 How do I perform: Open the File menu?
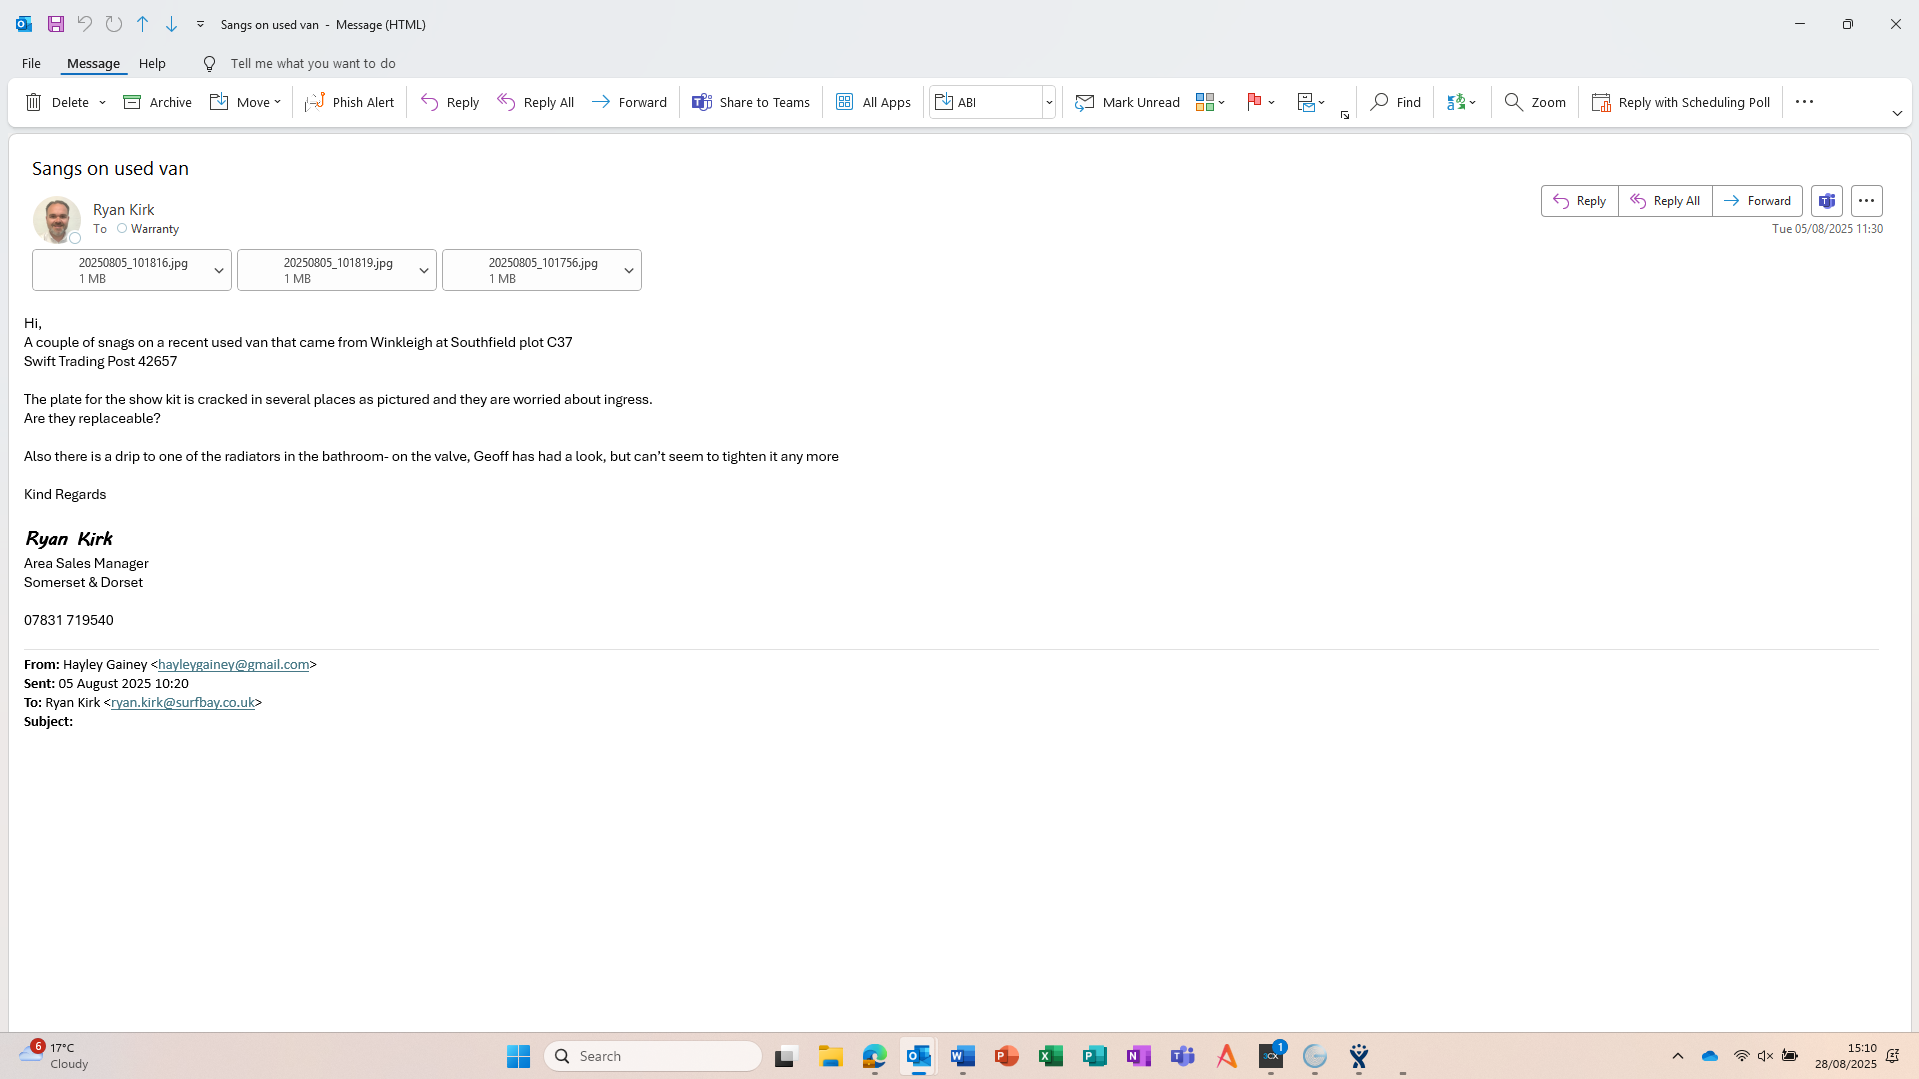[x=31, y=63]
